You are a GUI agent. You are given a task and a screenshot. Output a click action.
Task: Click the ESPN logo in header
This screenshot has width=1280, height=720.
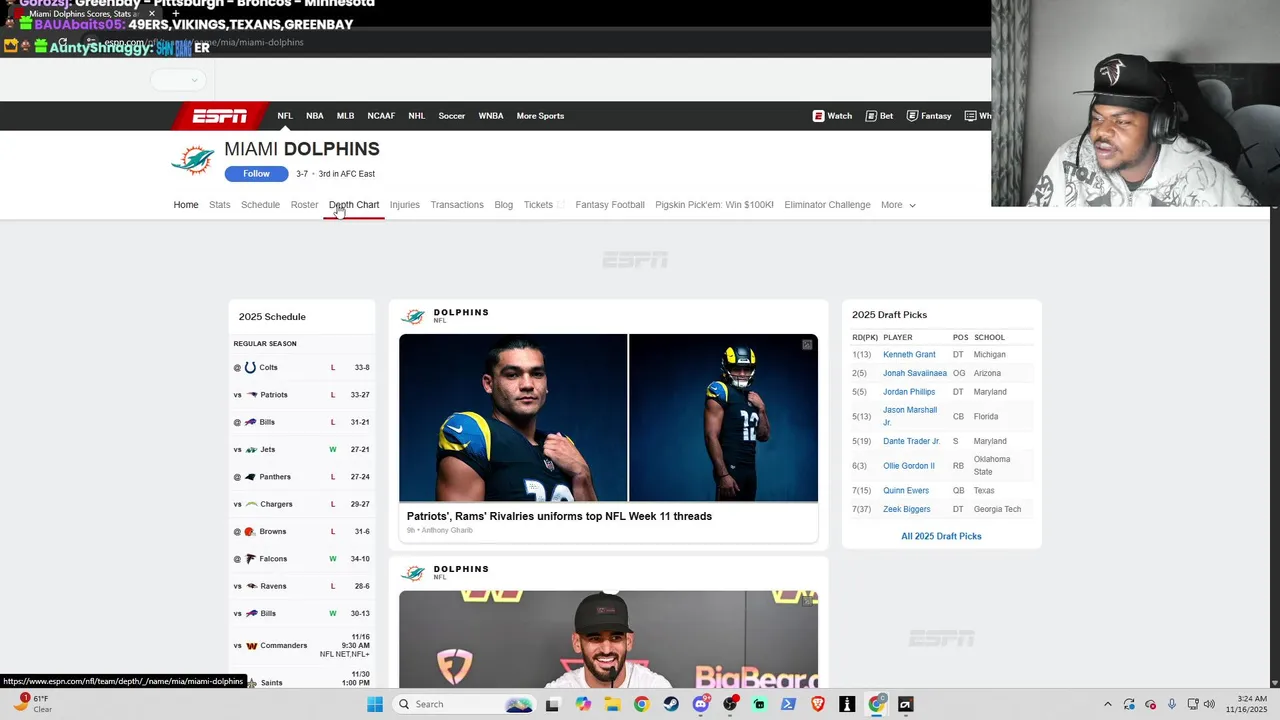point(220,116)
